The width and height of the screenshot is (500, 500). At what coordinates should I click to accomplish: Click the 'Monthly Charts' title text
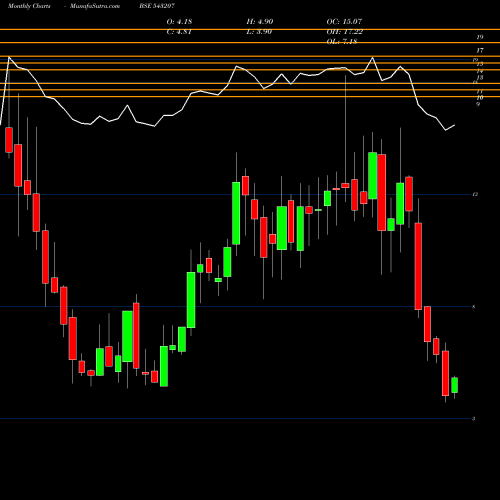coord(29,6)
